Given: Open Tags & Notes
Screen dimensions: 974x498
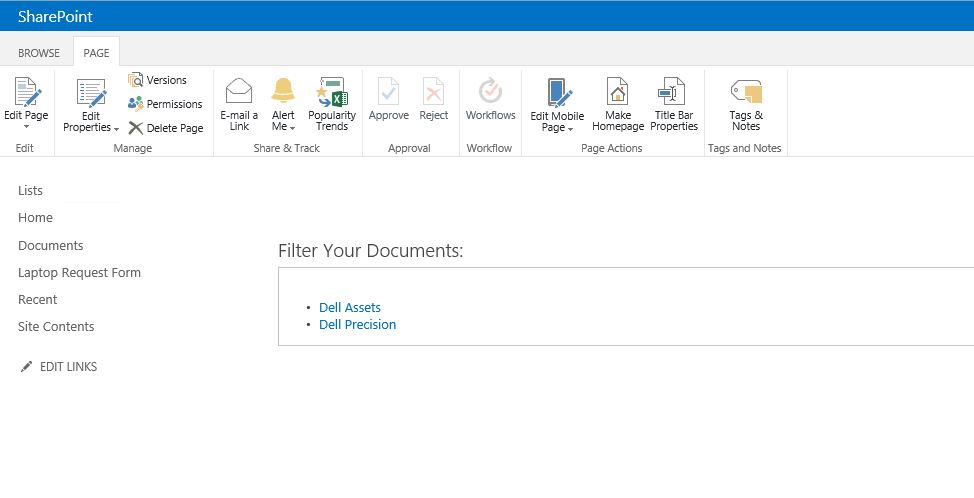Looking at the screenshot, I should point(746,104).
